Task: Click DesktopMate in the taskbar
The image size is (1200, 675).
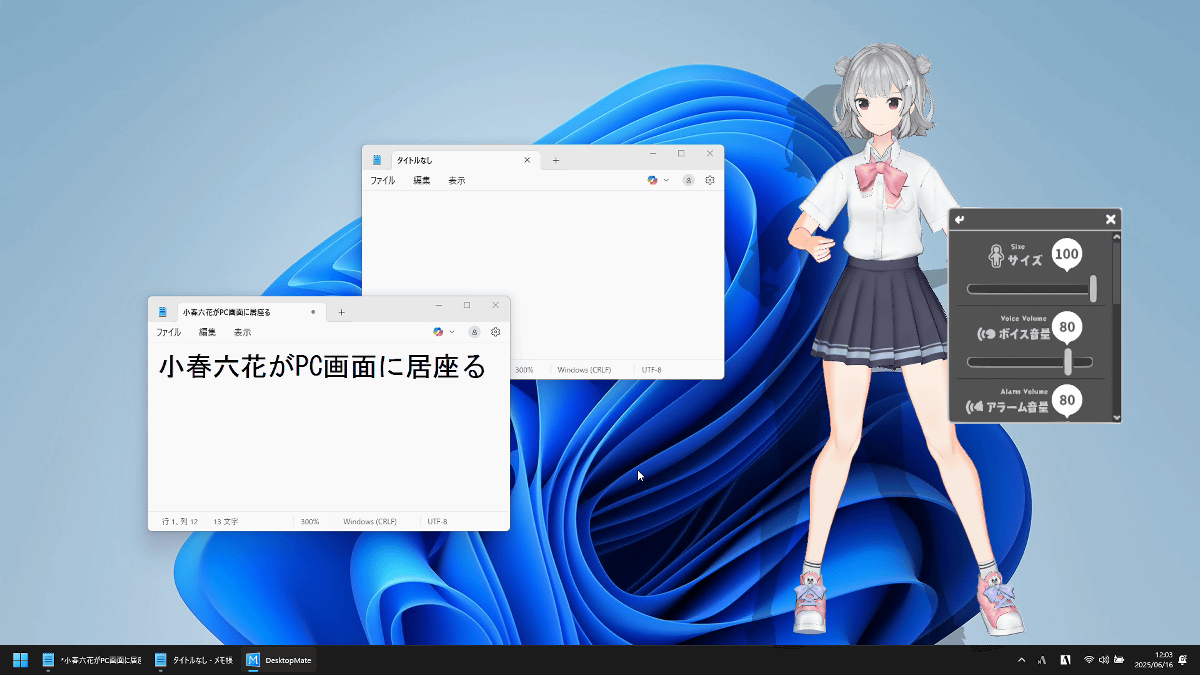Action: point(279,660)
